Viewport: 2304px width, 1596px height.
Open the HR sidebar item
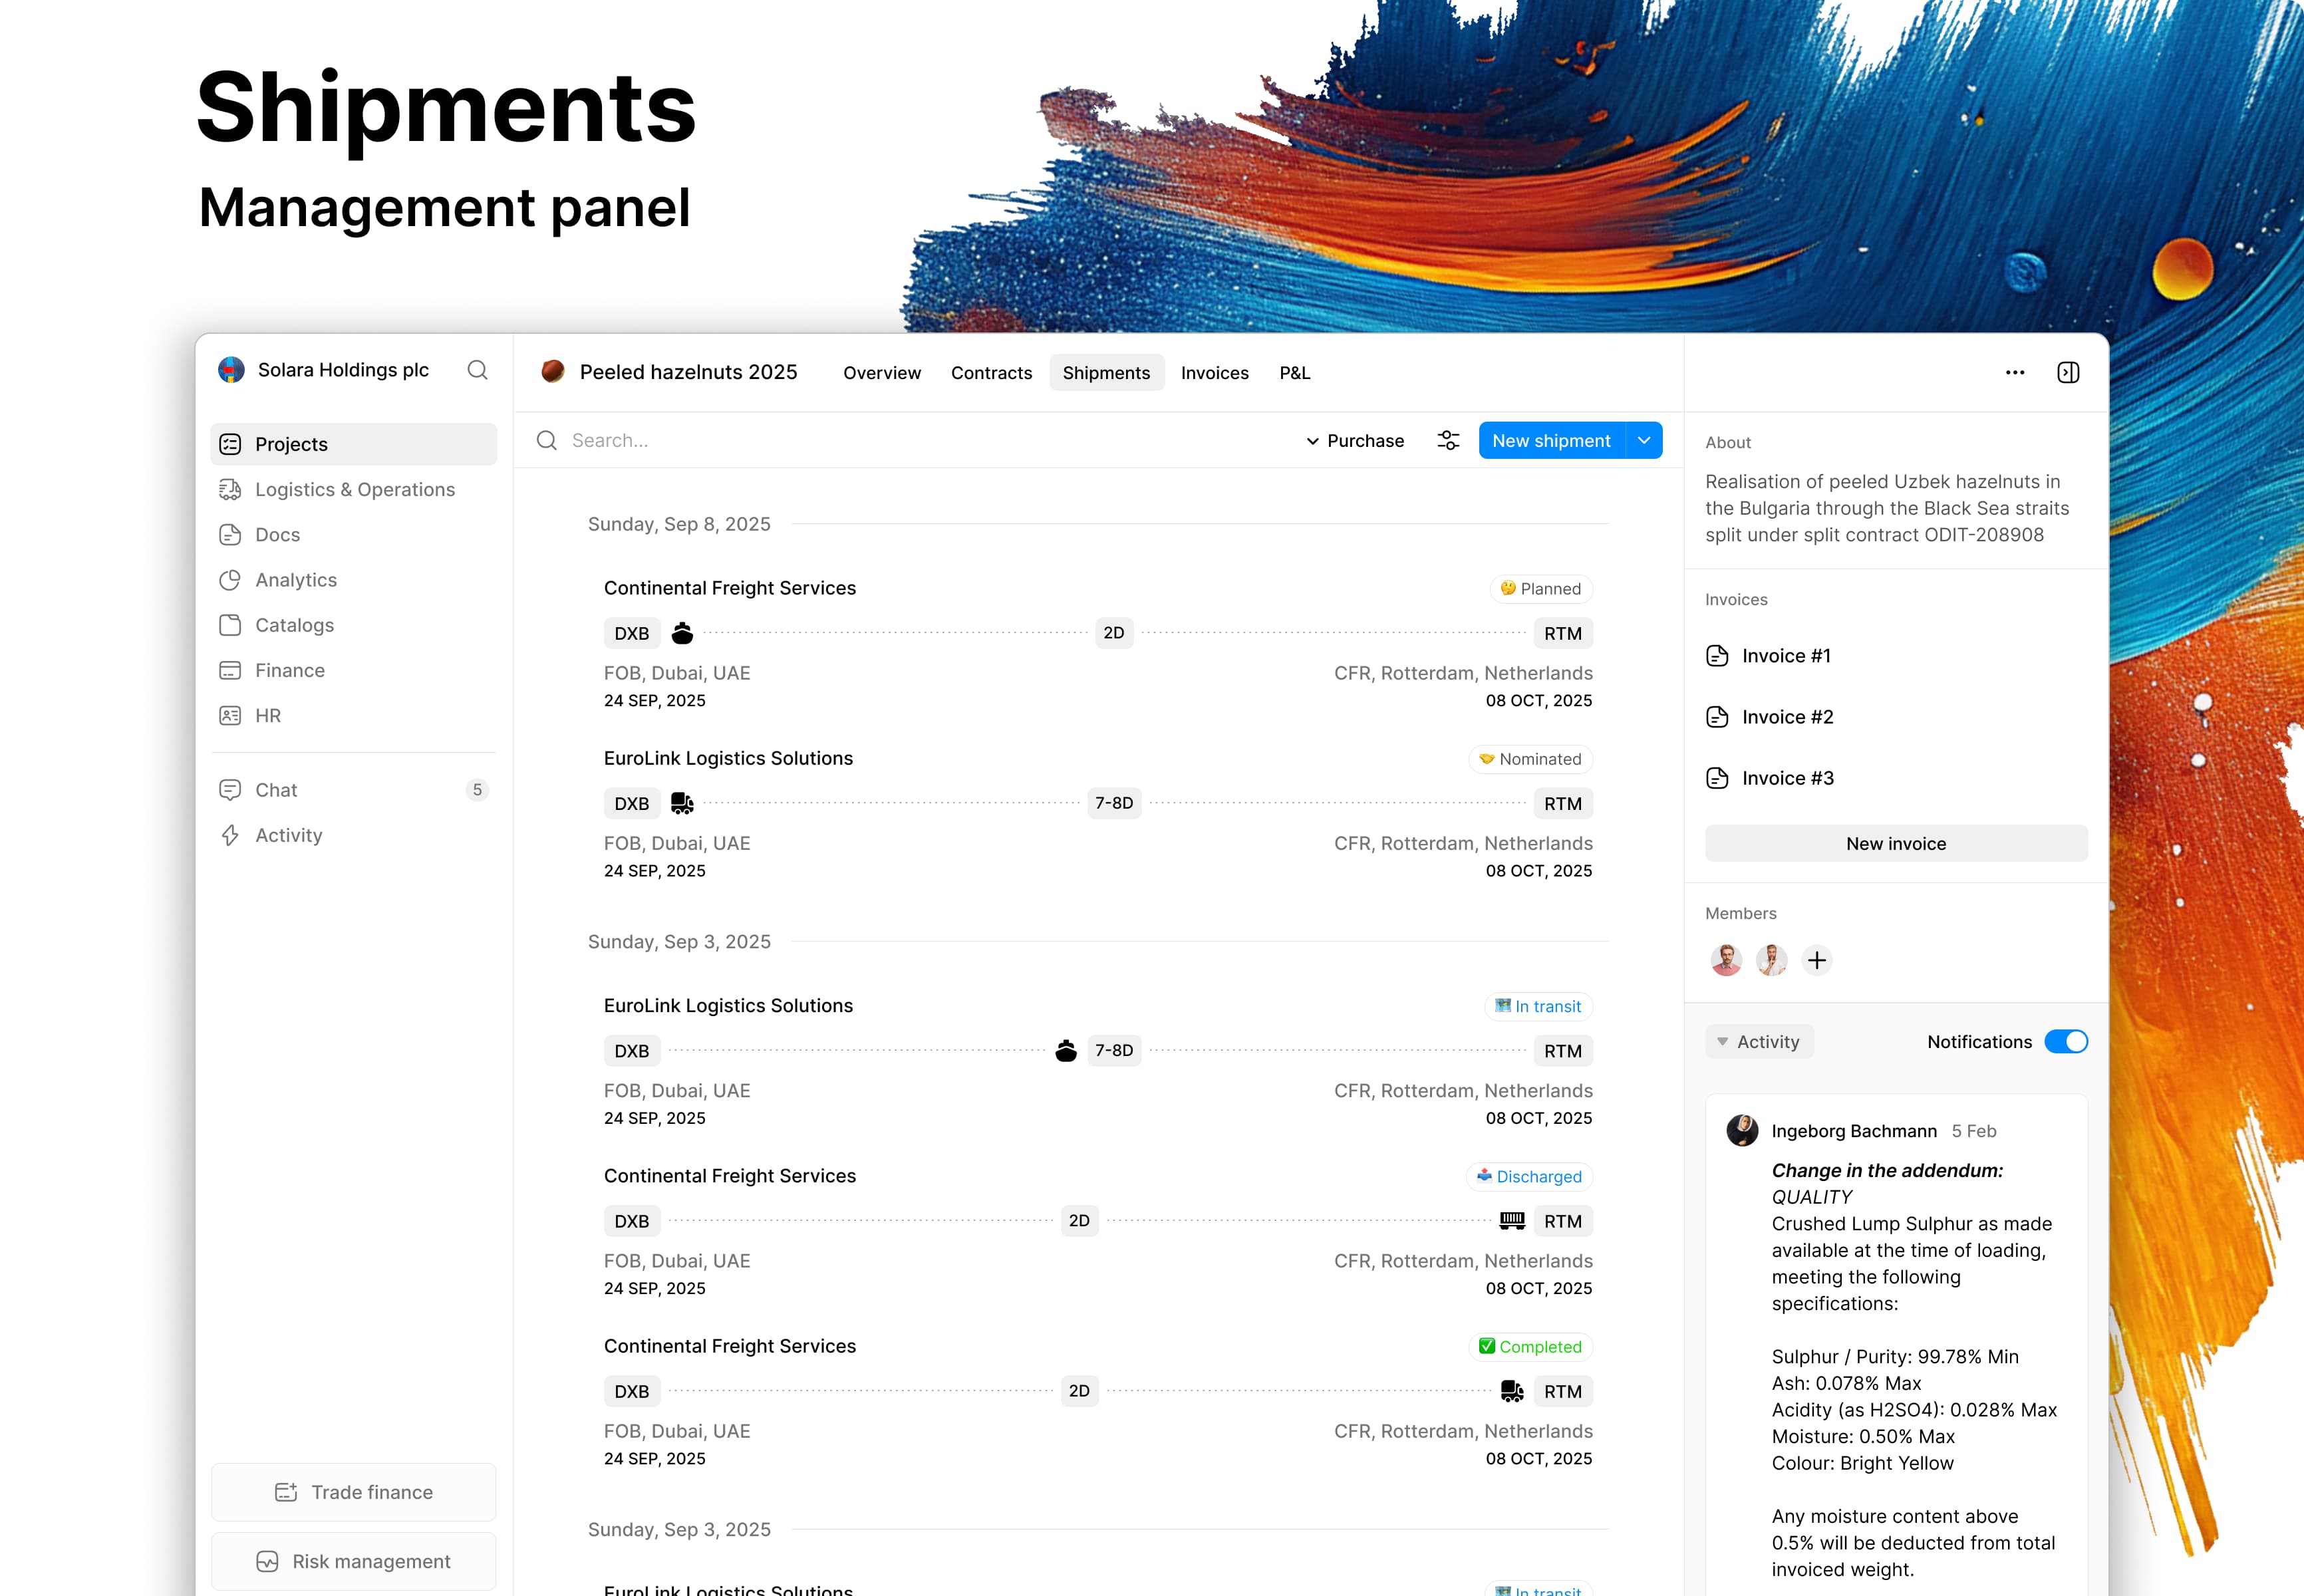click(354, 715)
